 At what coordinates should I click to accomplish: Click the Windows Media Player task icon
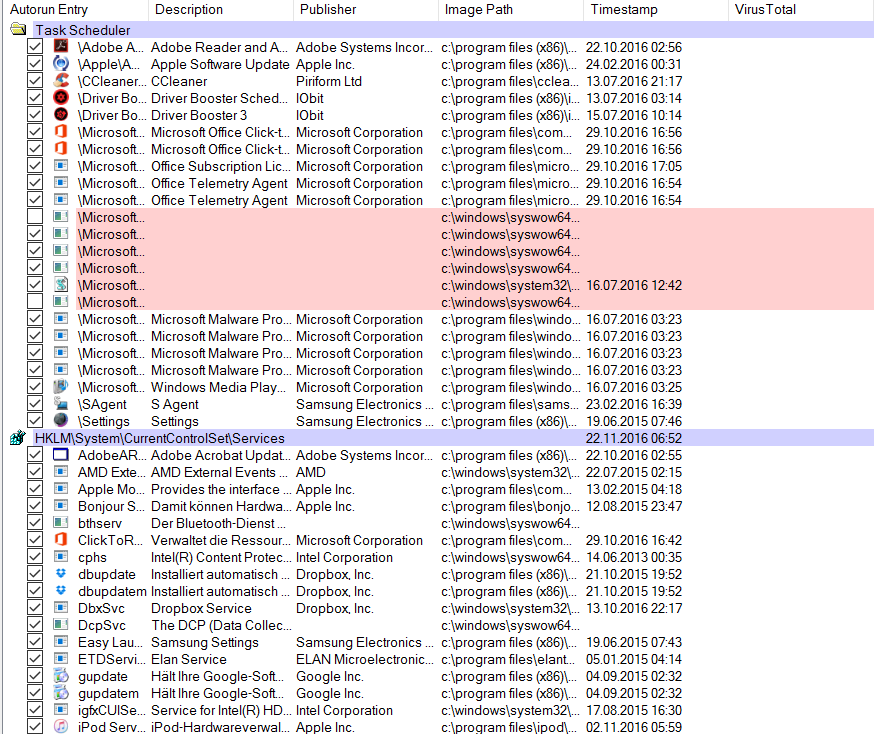tap(61, 387)
